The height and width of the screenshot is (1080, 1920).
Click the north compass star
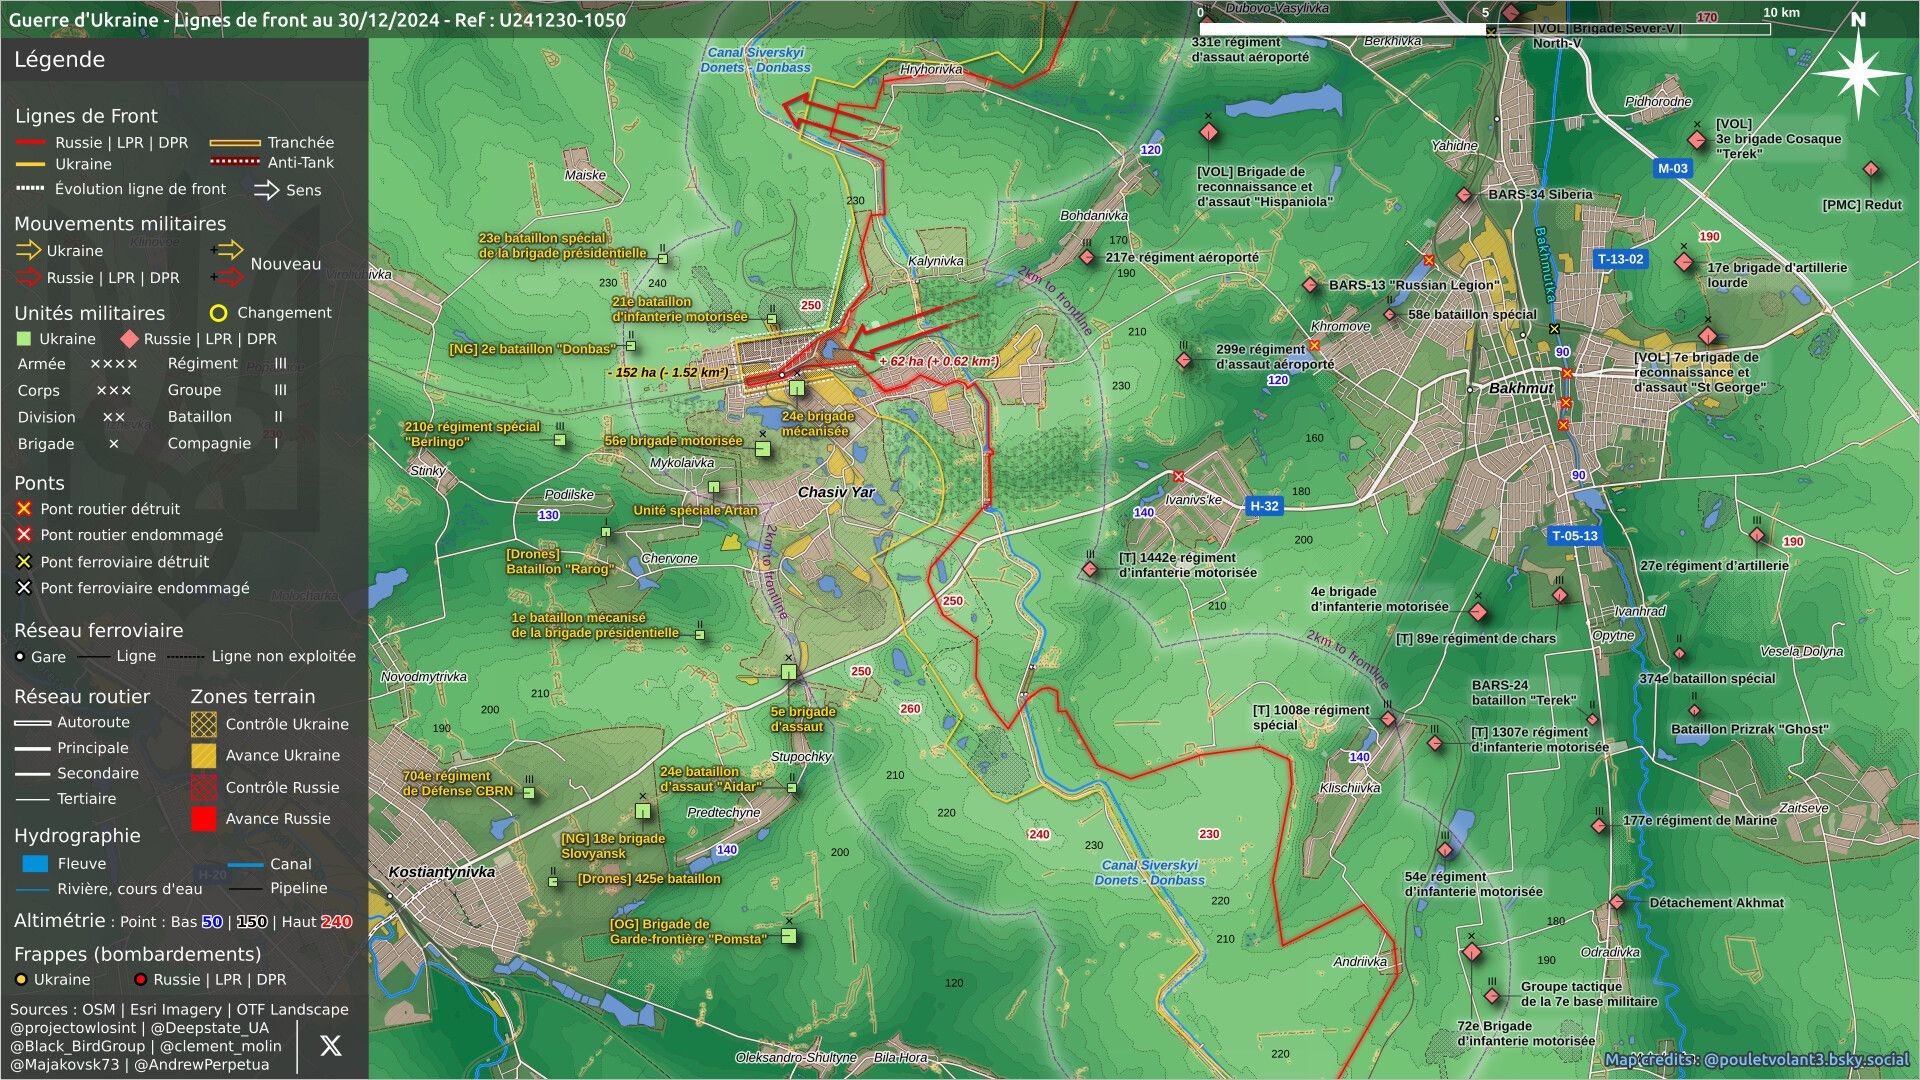pos(1857,74)
